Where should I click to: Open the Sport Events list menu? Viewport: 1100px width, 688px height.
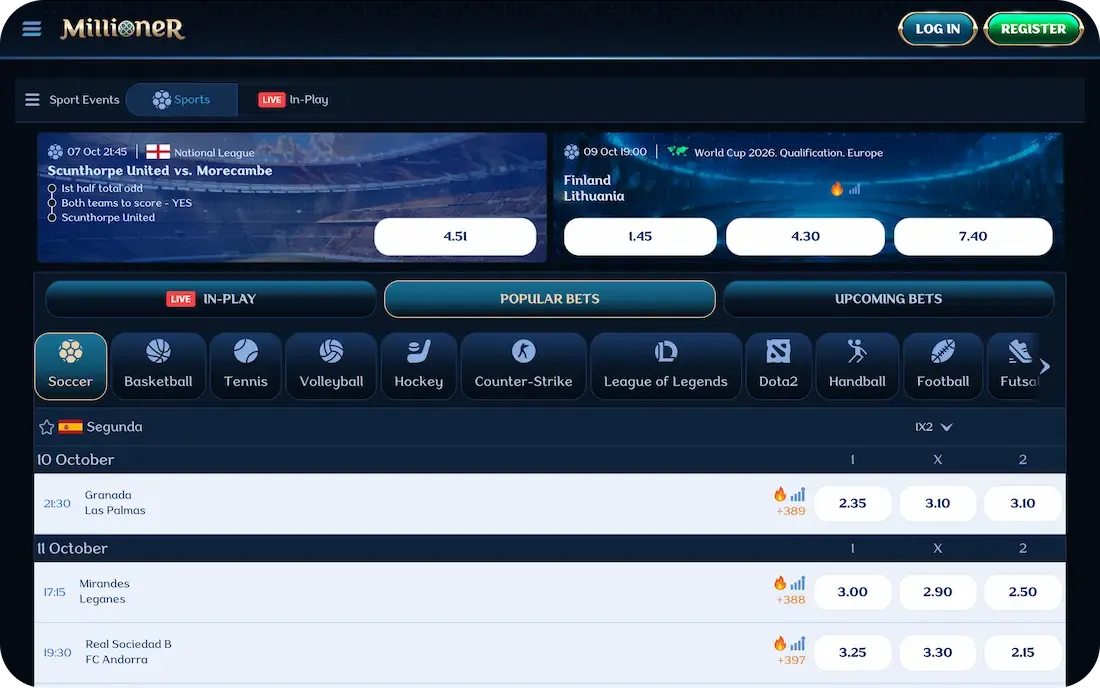coord(72,99)
